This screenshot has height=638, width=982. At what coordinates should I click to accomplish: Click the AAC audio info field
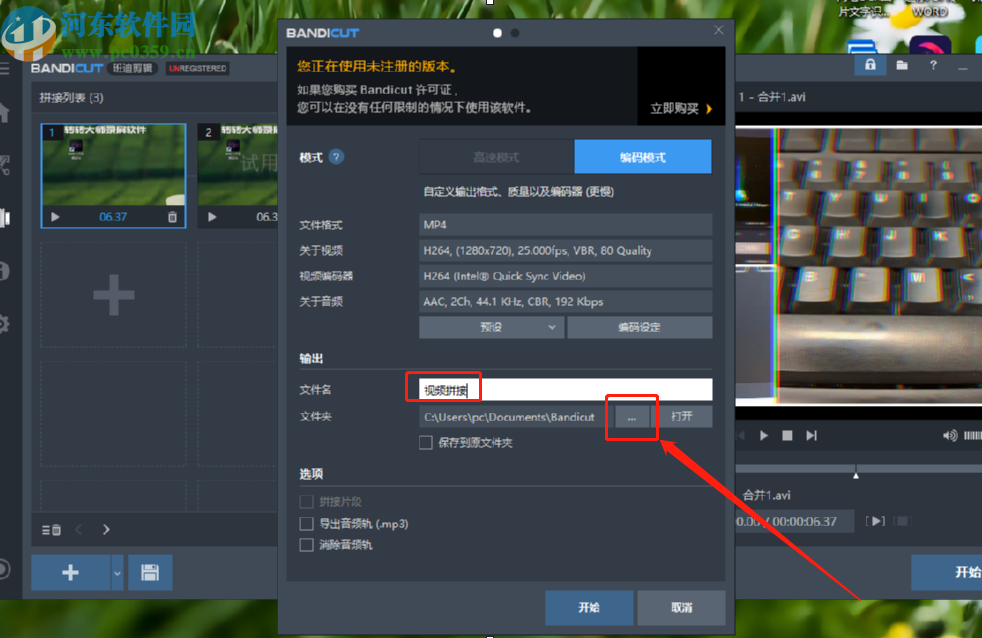(566, 302)
